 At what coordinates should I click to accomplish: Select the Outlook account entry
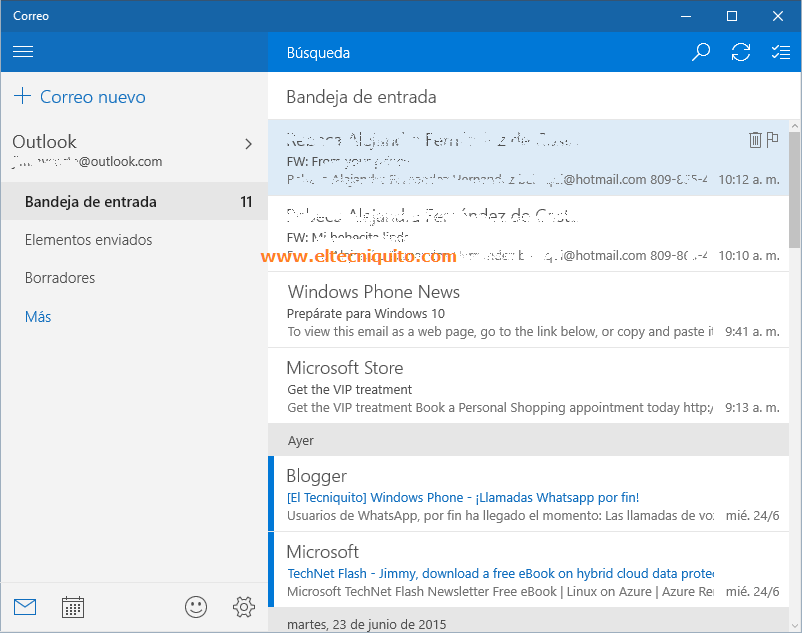click(134, 150)
